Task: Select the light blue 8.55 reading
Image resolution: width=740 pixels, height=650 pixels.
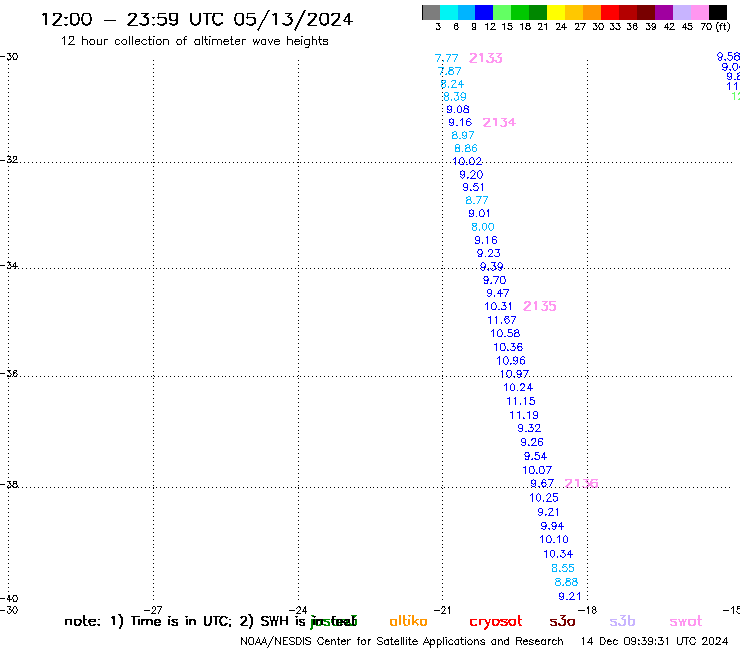Action: [x=563, y=568]
